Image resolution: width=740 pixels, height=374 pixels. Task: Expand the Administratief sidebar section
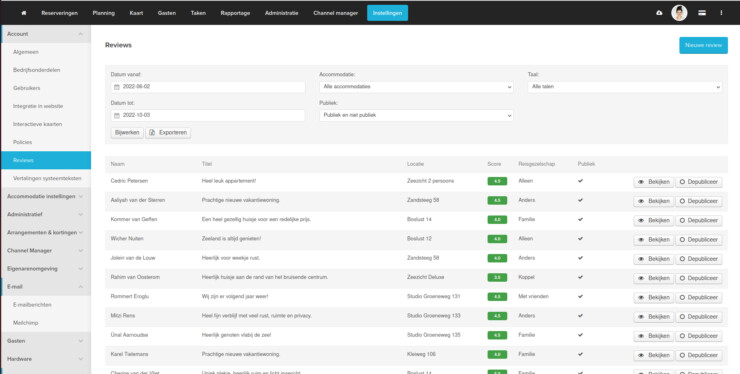(46, 214)
